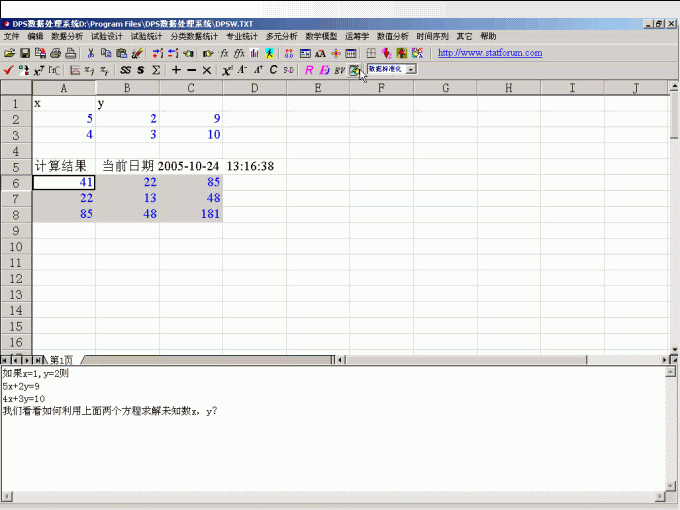Click the multiplication X operator icon
The image size is (680, 510).
click(x=207, y=70)
